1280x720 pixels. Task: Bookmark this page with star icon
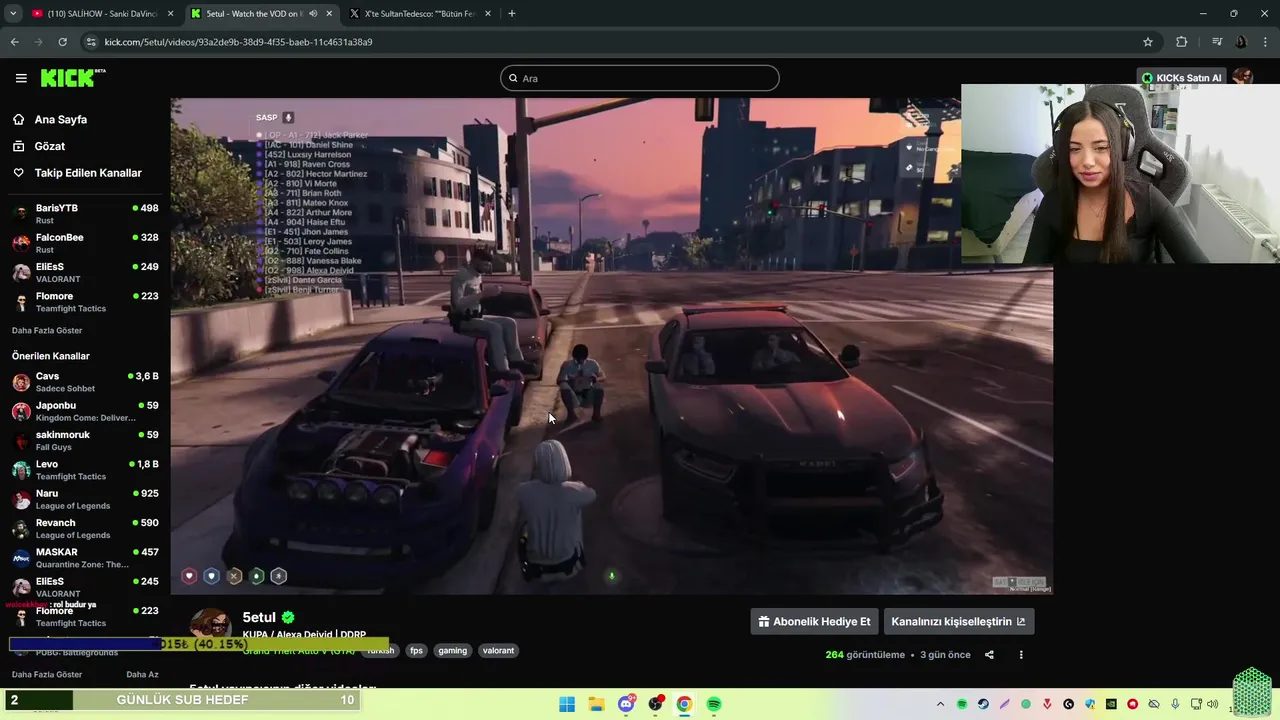[x=1148, y=42]
